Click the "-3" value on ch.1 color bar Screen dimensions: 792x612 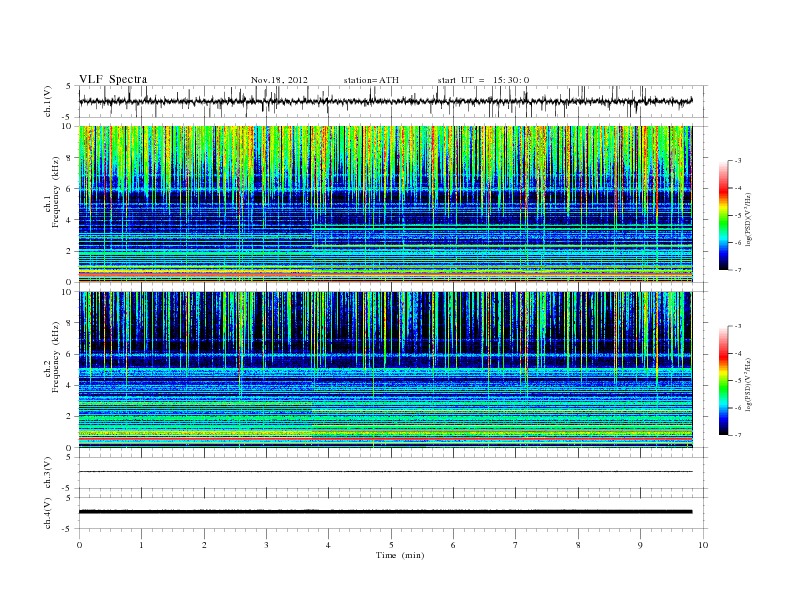(x=737, y=161)
